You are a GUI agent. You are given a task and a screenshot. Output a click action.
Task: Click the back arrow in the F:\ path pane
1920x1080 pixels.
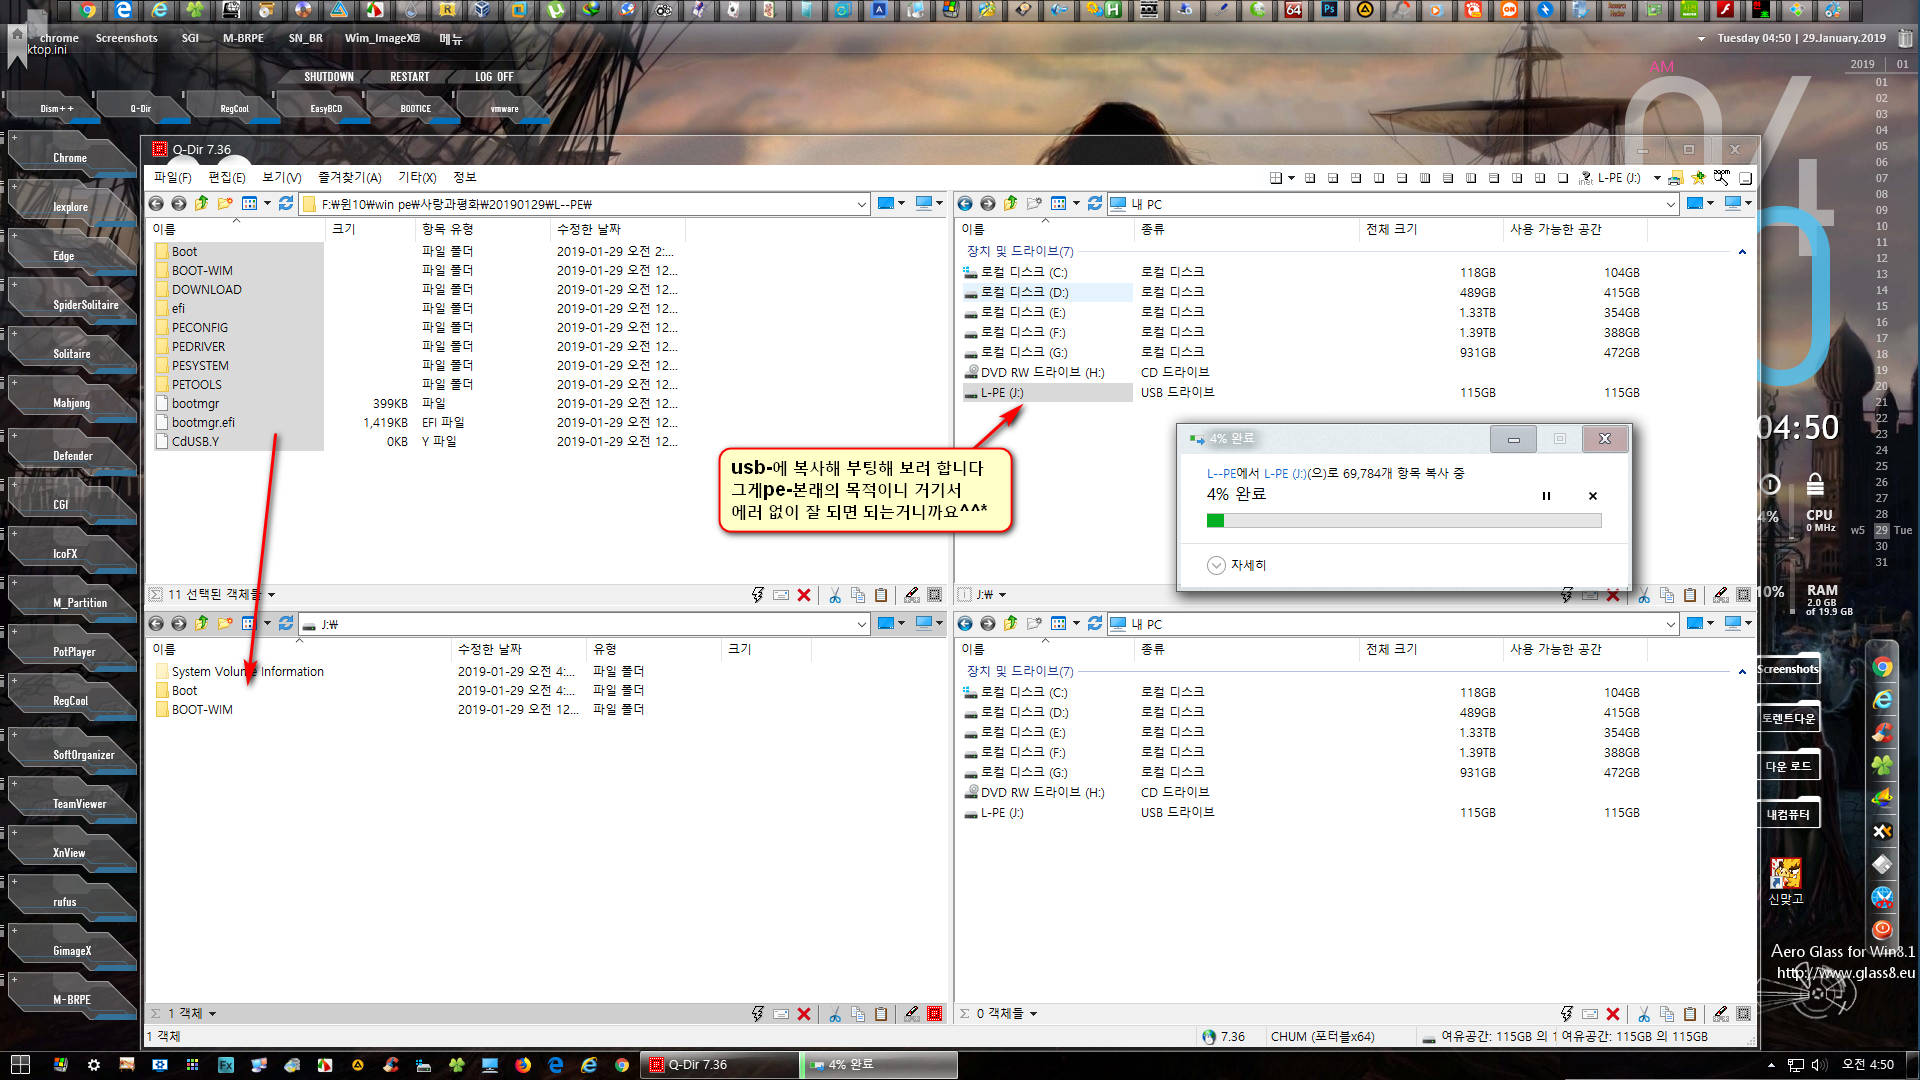point(156,204)
